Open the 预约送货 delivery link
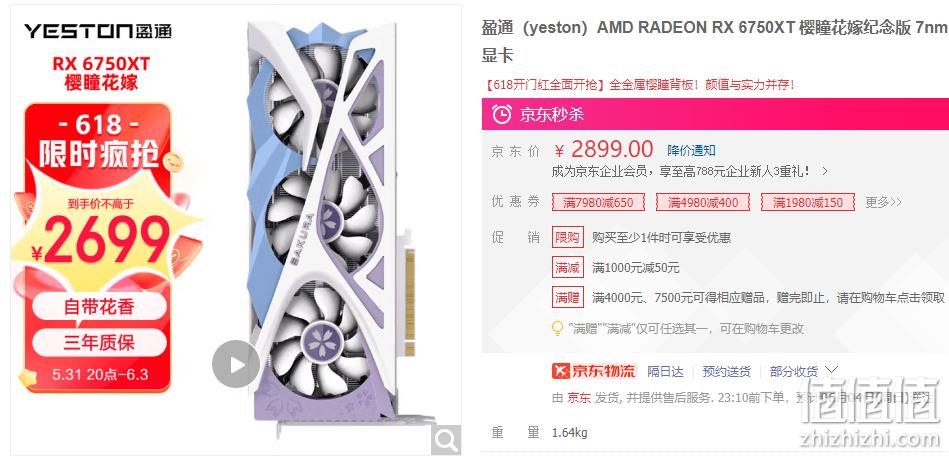 (x=726, y=371)
